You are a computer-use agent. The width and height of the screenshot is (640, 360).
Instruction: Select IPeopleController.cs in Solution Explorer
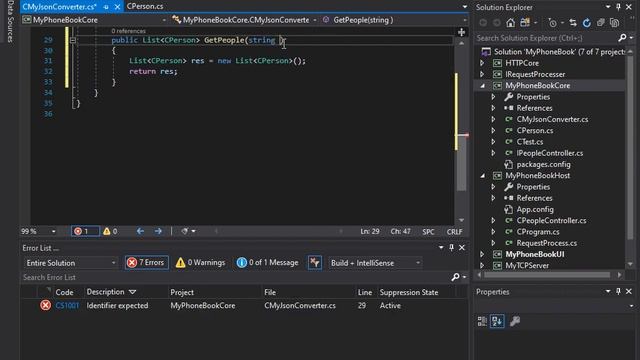click(x=549, y=153)
